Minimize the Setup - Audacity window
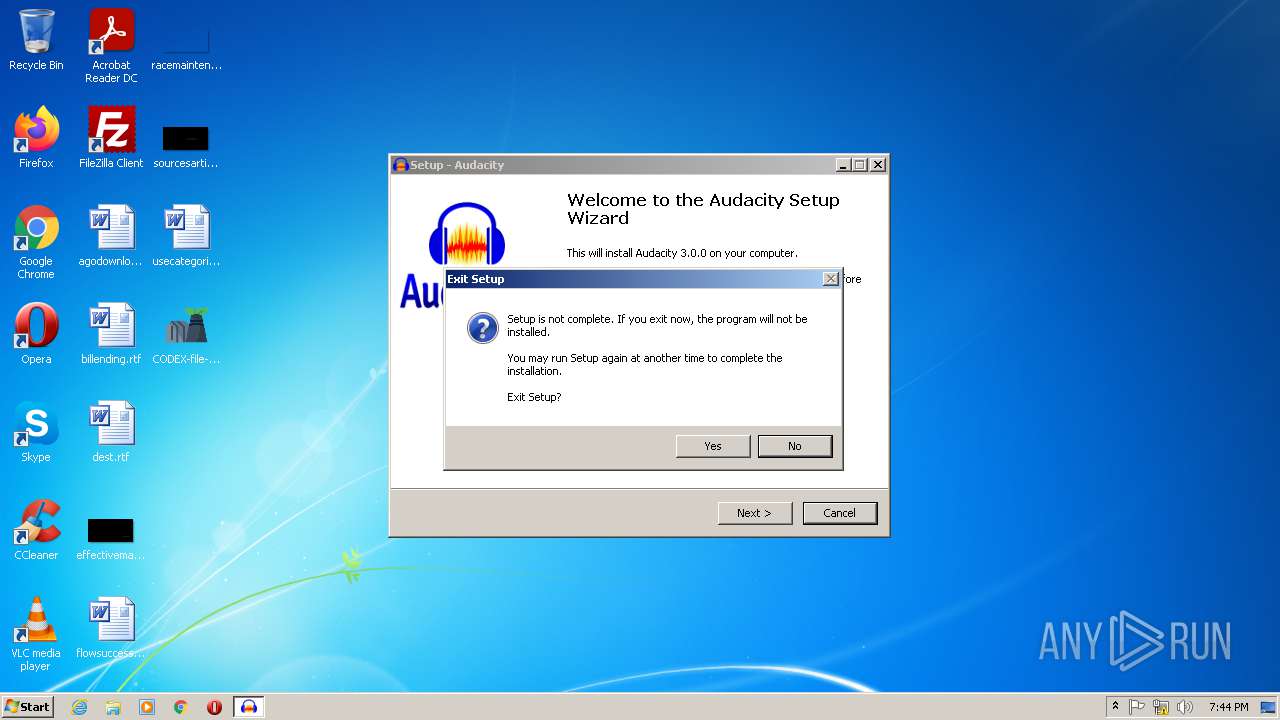1280x720 pixels. pyautogui.click(x=843, y=165)
